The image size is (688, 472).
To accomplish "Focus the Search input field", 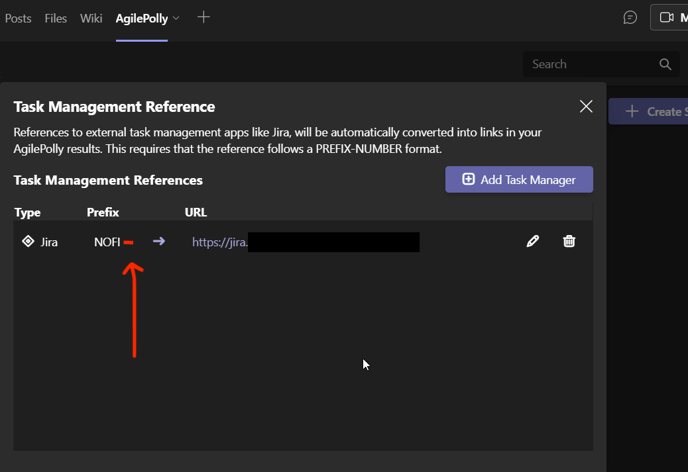I will [601, 64].
